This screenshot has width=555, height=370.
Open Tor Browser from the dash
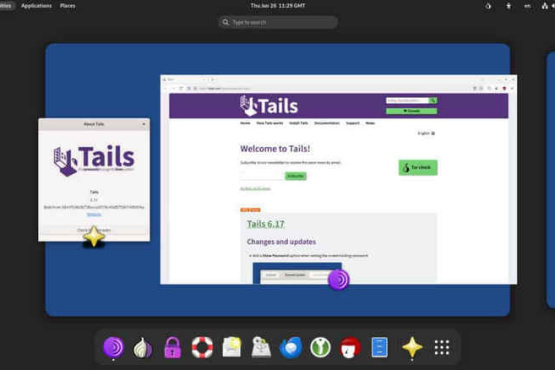point(114,347)
